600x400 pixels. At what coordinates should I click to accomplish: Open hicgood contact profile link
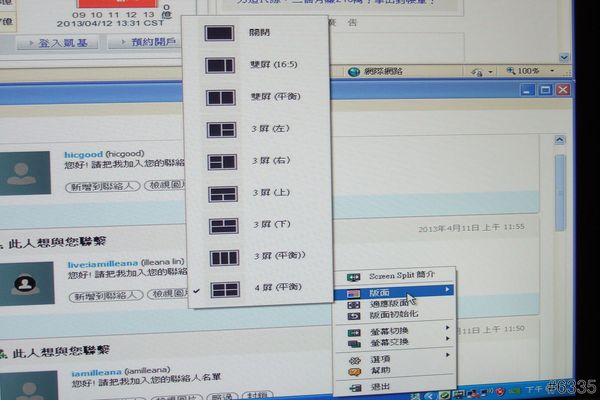click(83, 155)
